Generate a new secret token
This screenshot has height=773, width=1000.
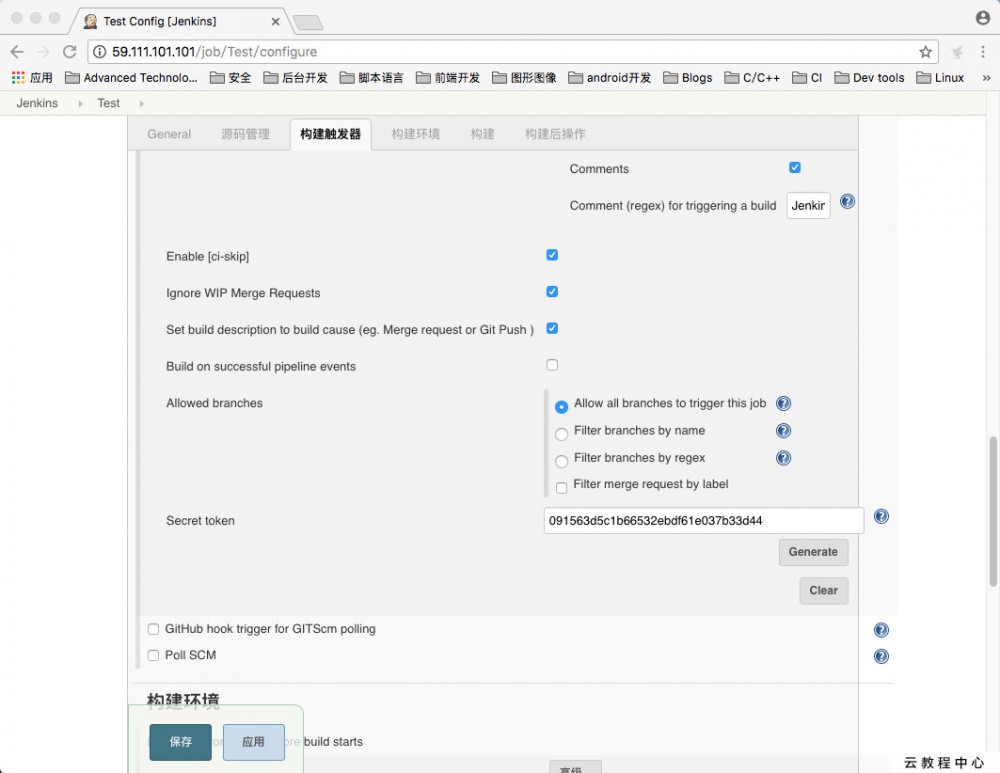[813, 551]
